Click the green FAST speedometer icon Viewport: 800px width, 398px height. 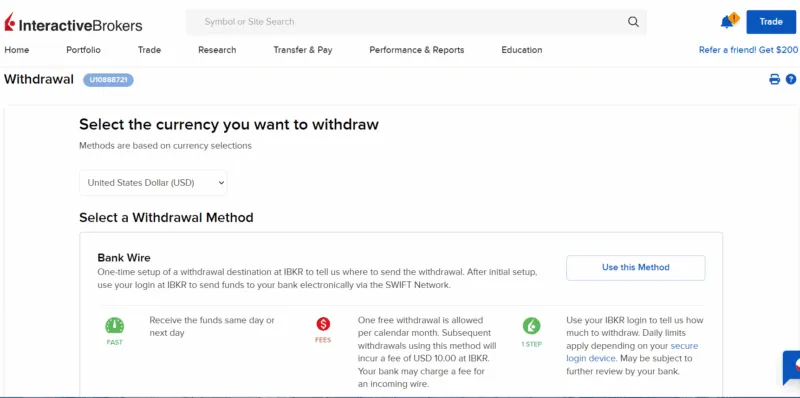point(115,326)
